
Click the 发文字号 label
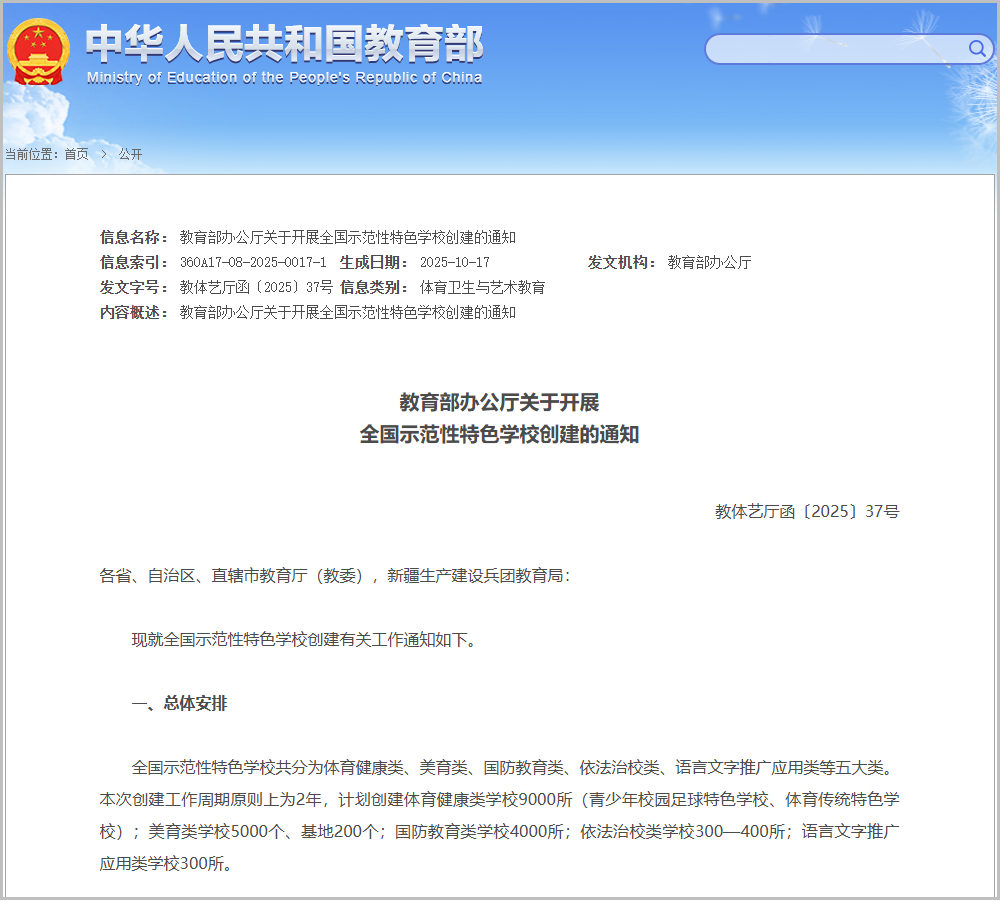pos(134,288)
